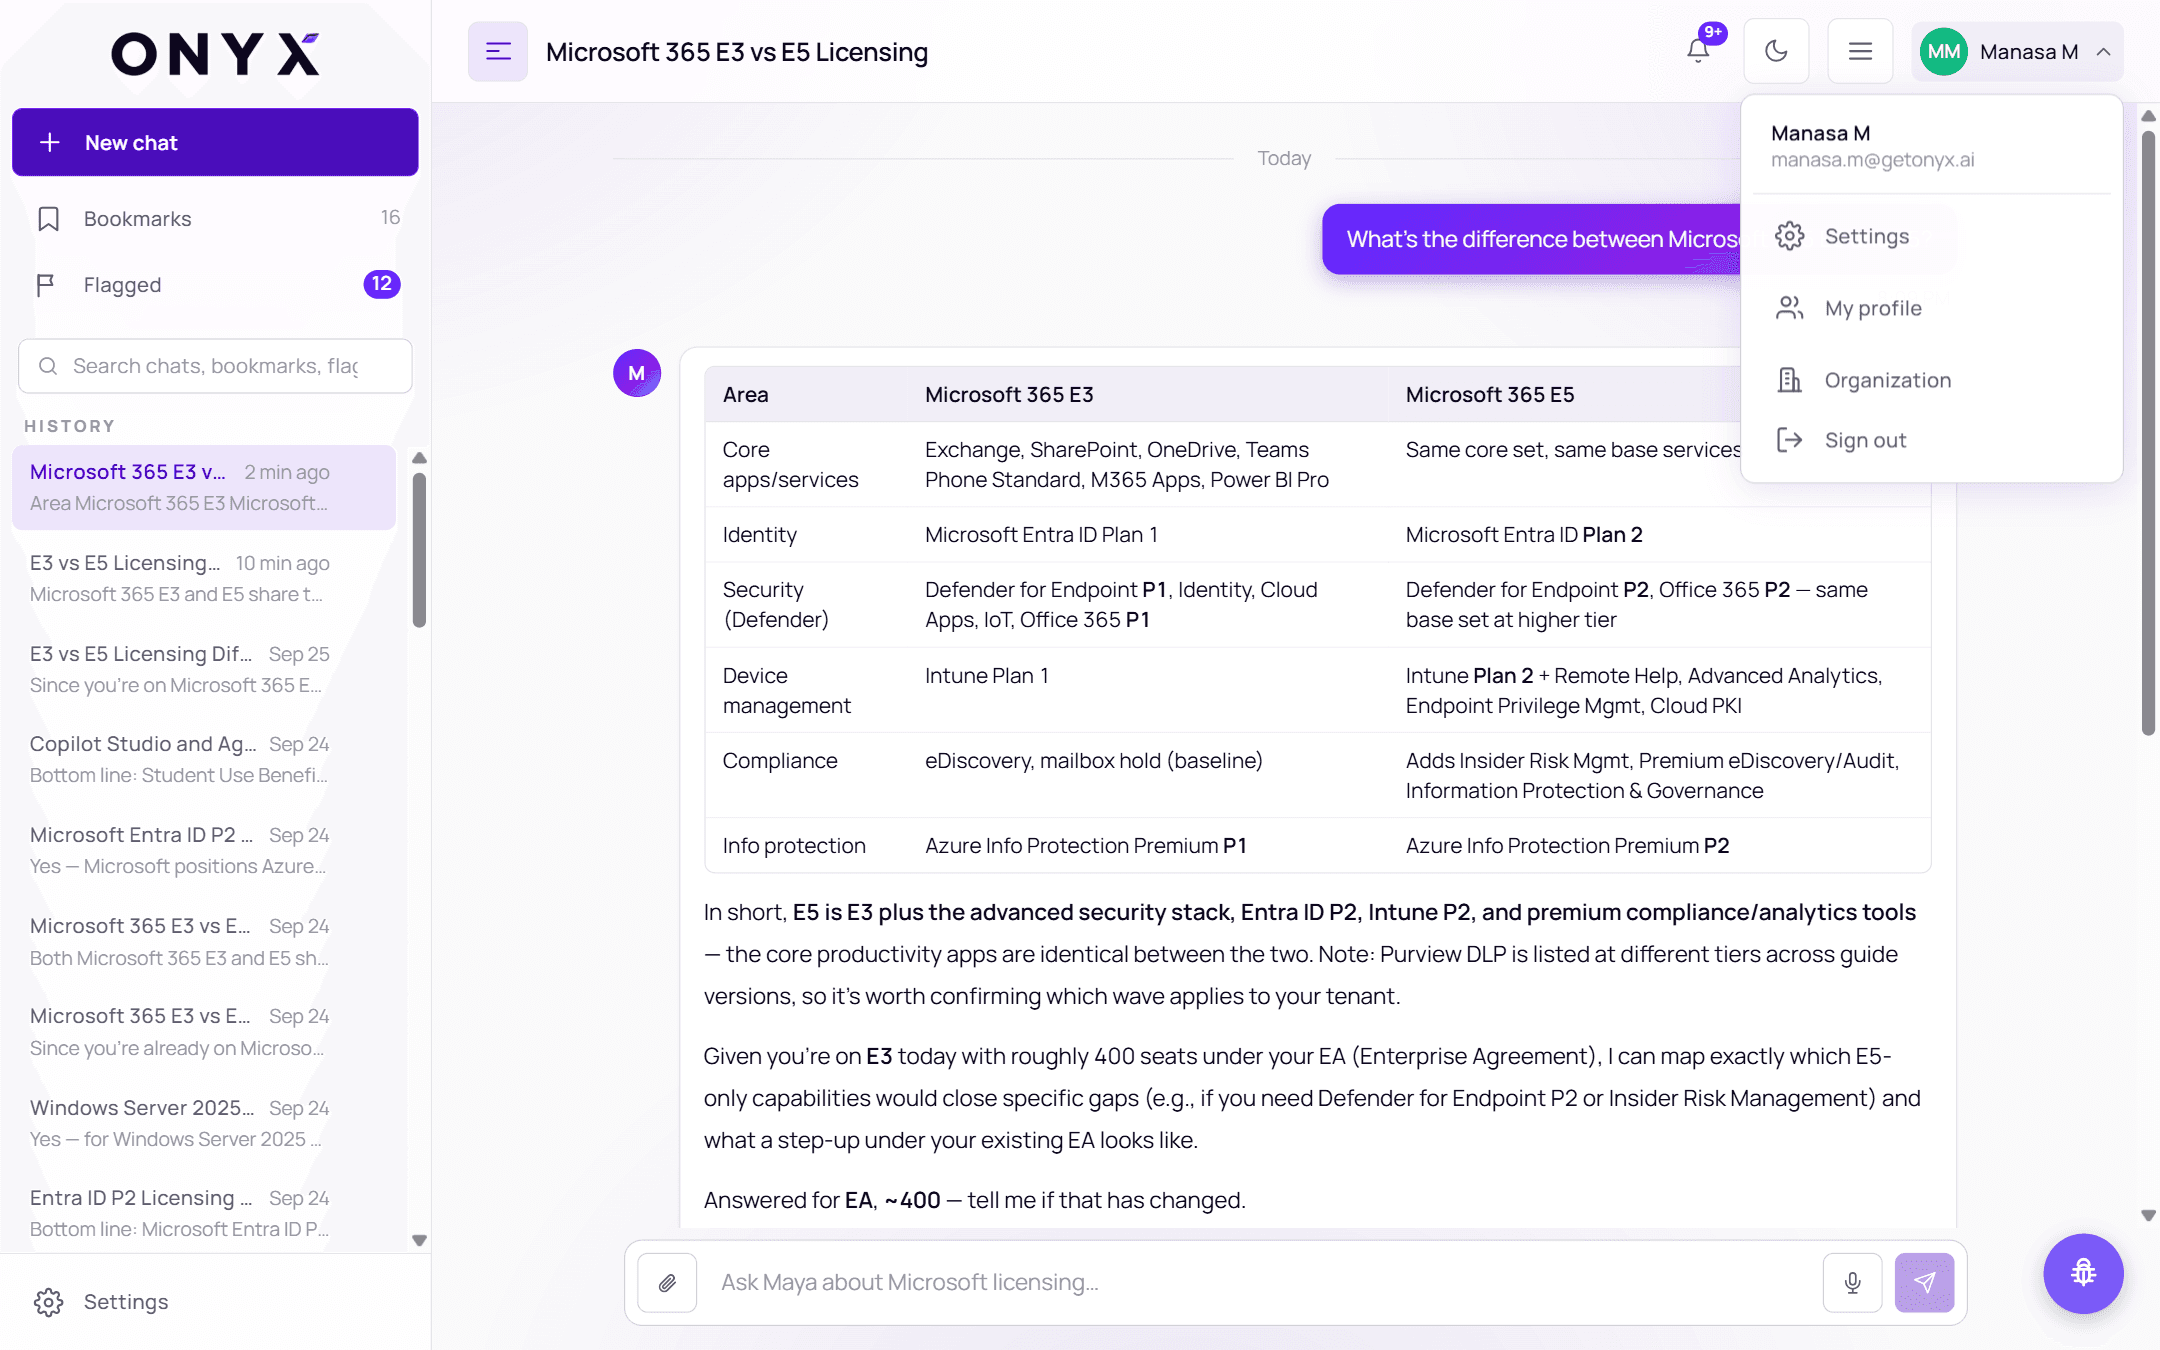Click the My profile people icon
2160x1350 pixels.
point(1789,308)
